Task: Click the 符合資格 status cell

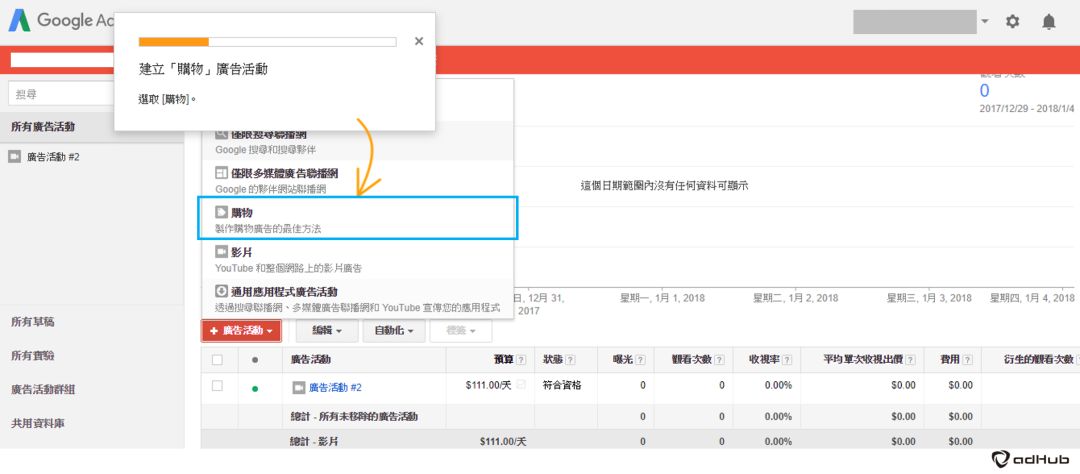Action: (562, 385)
